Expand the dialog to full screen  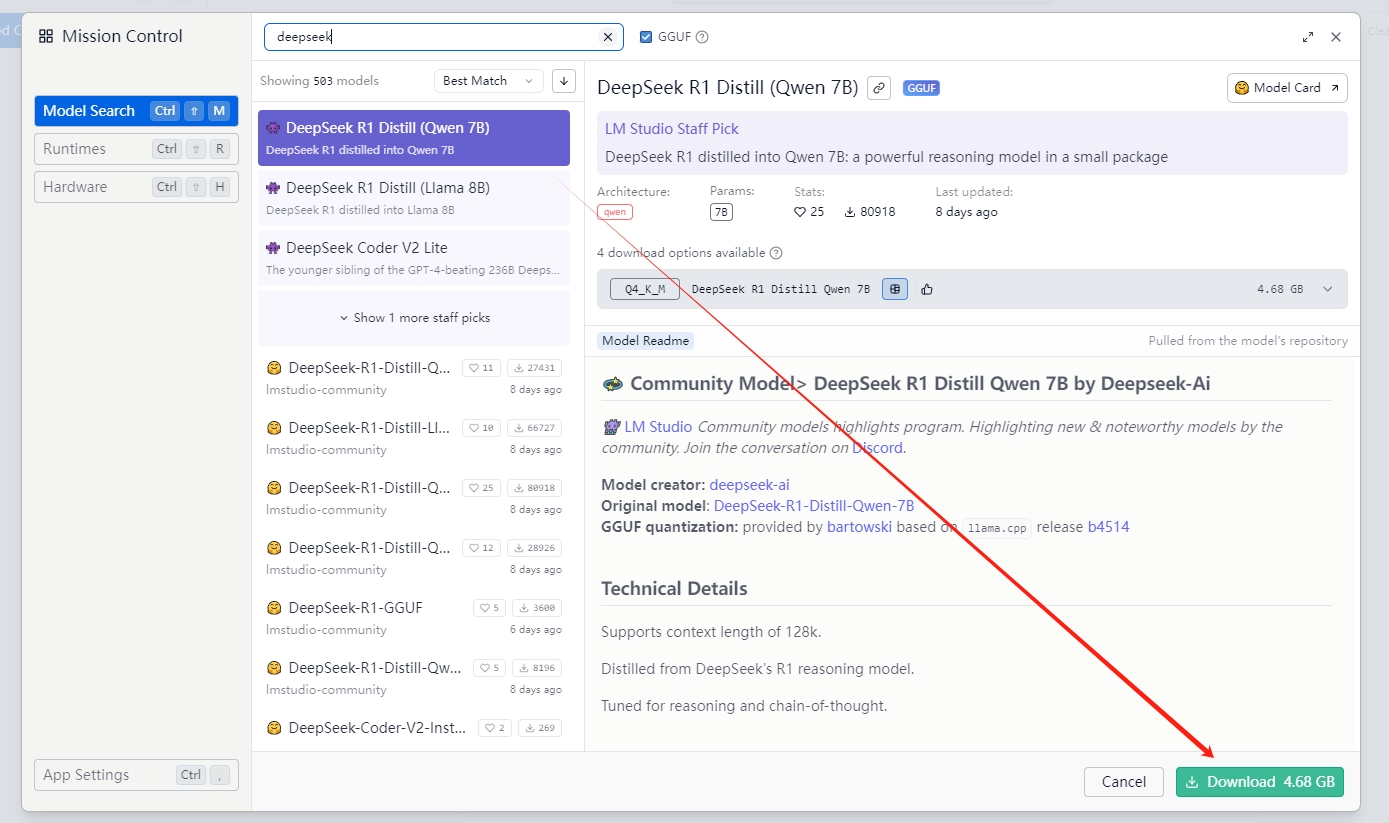point(1308,37)
